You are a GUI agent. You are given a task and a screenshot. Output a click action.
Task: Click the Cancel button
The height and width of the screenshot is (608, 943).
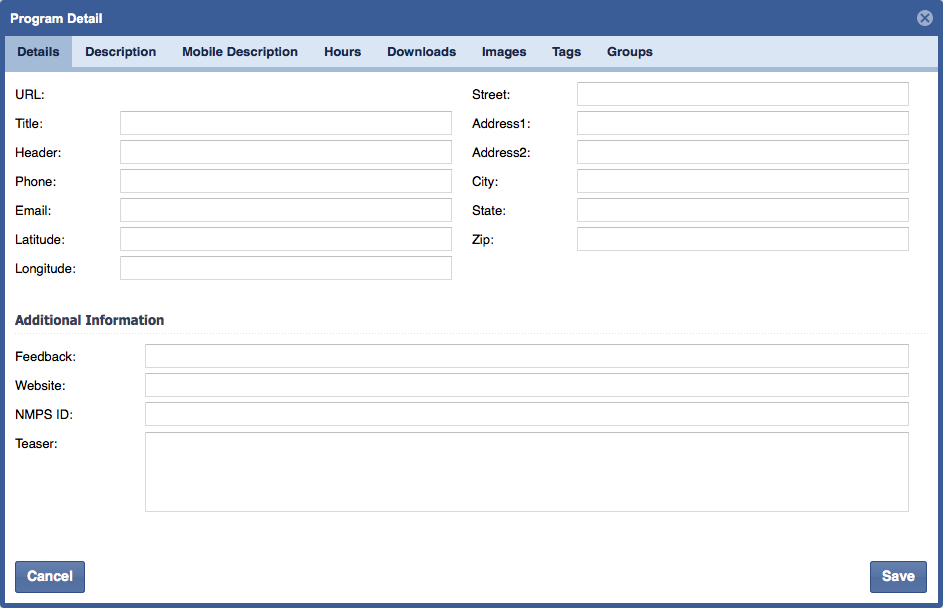coord(50,576)
